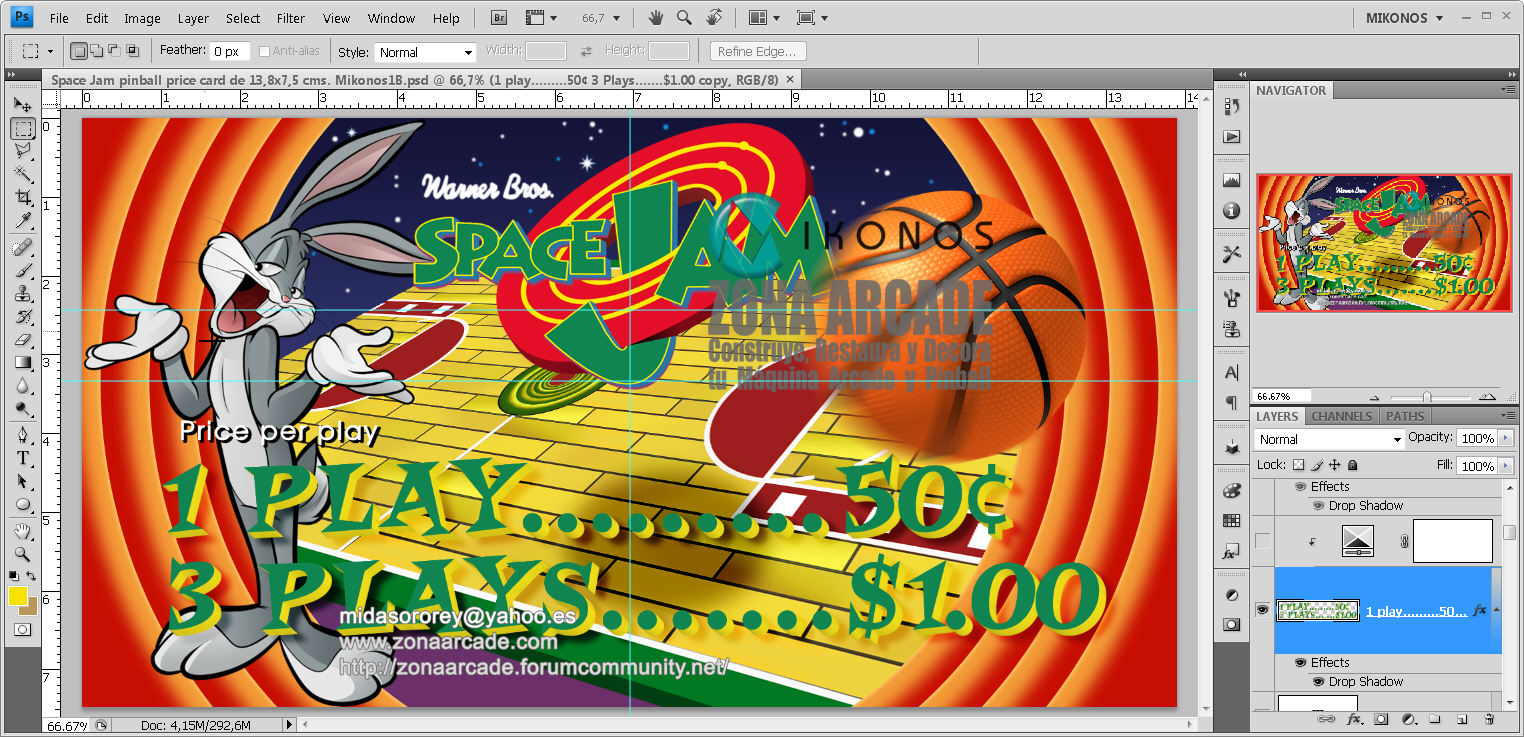Click the Navigator preview thumbnail

click(x=1383, y=242)
